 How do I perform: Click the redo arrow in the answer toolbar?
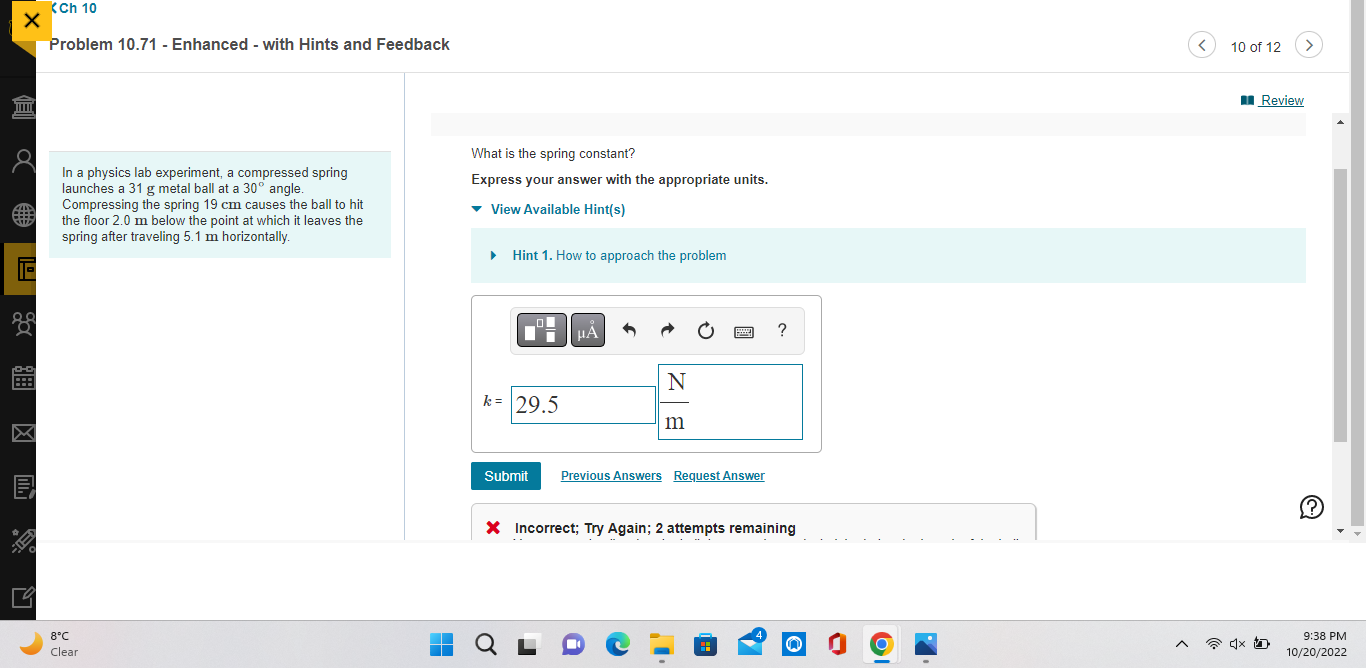point(667,330)
